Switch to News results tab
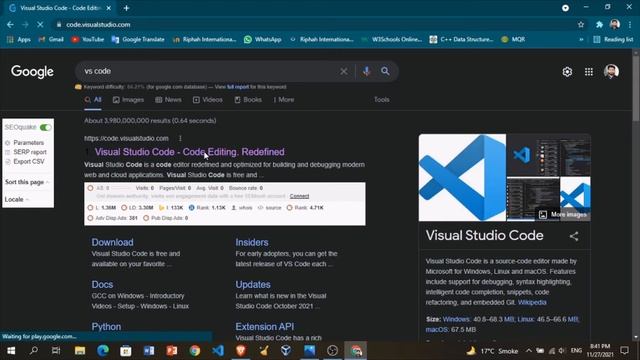 point(168,100)
